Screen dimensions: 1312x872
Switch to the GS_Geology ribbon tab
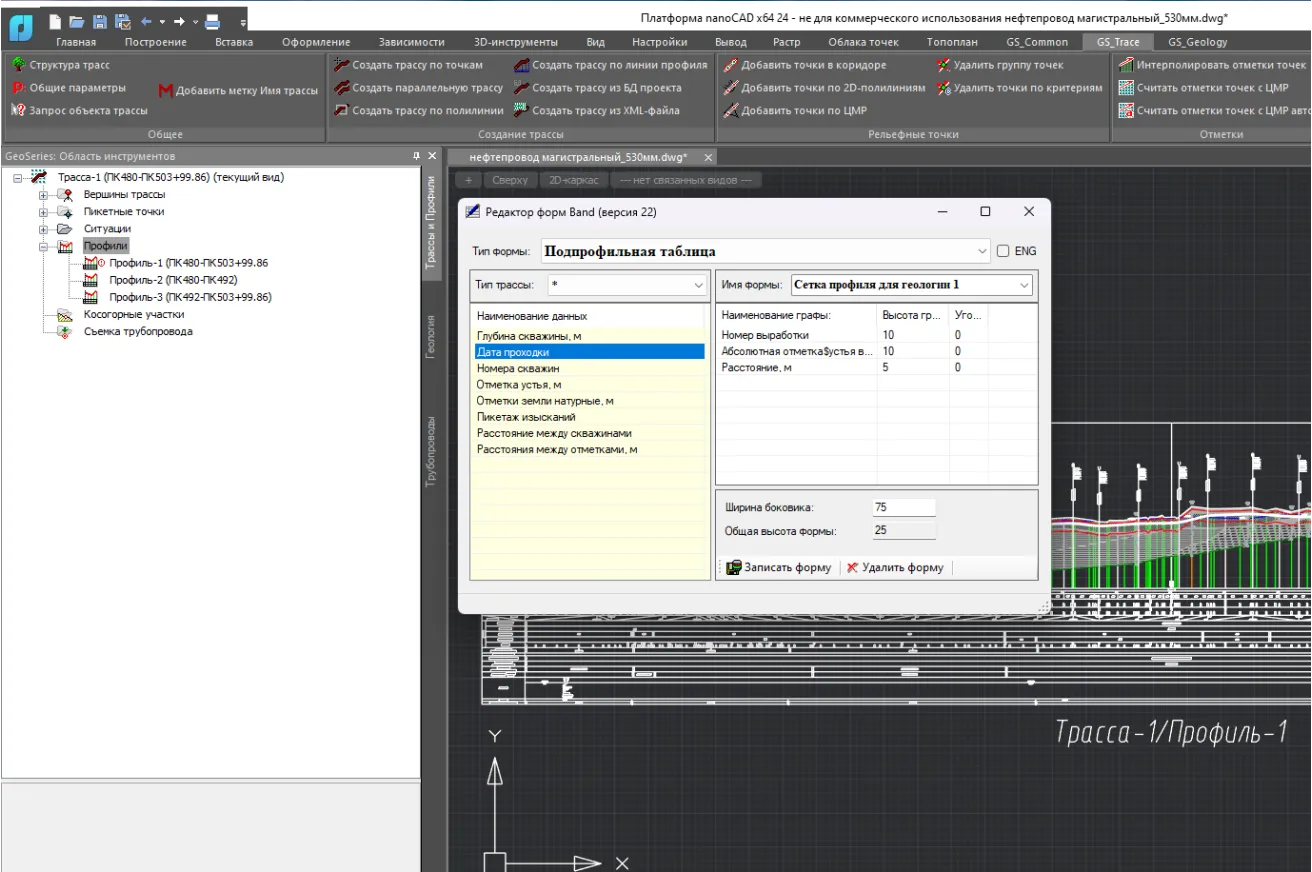point(1197,42)
